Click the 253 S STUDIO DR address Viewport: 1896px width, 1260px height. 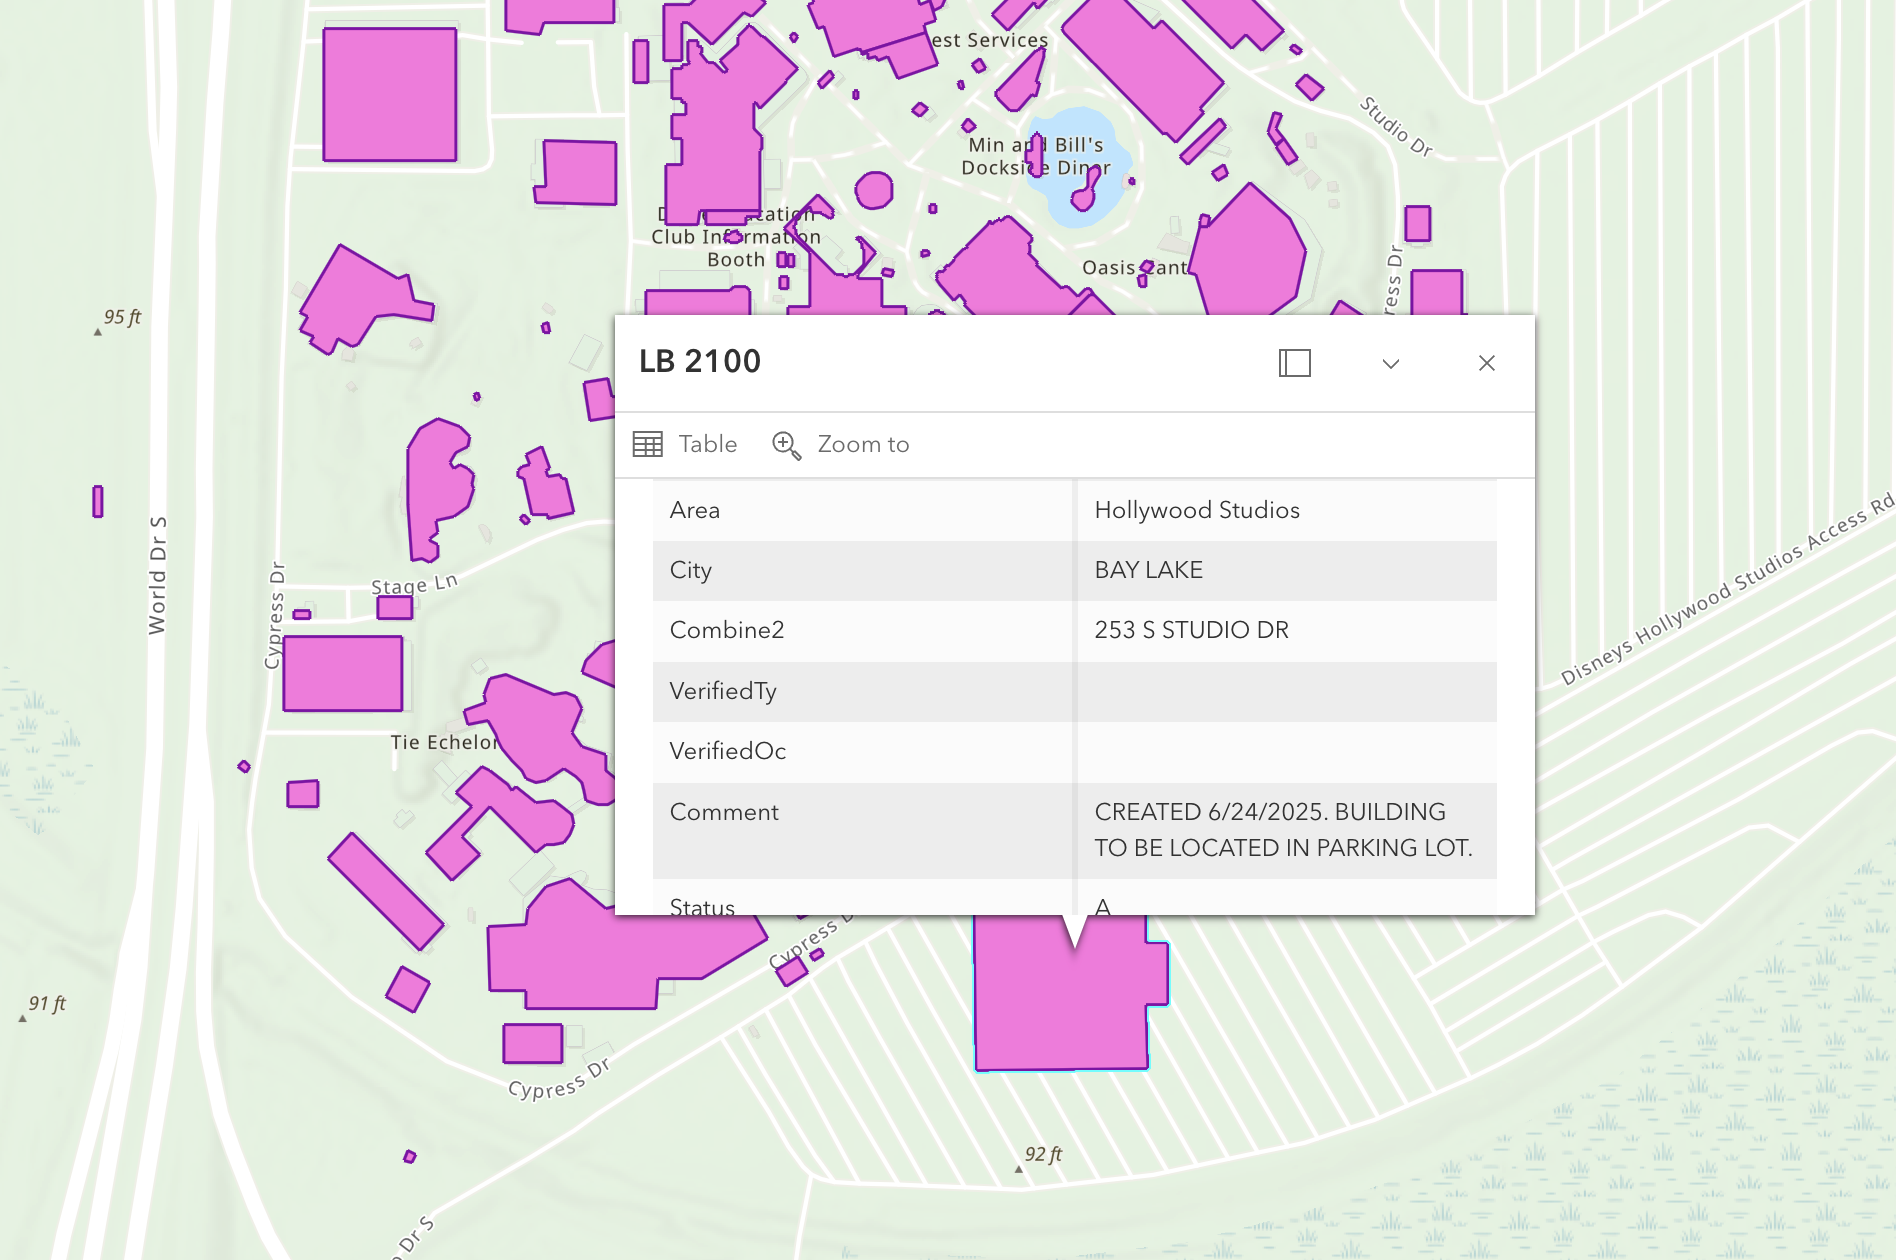(1191, 630)
